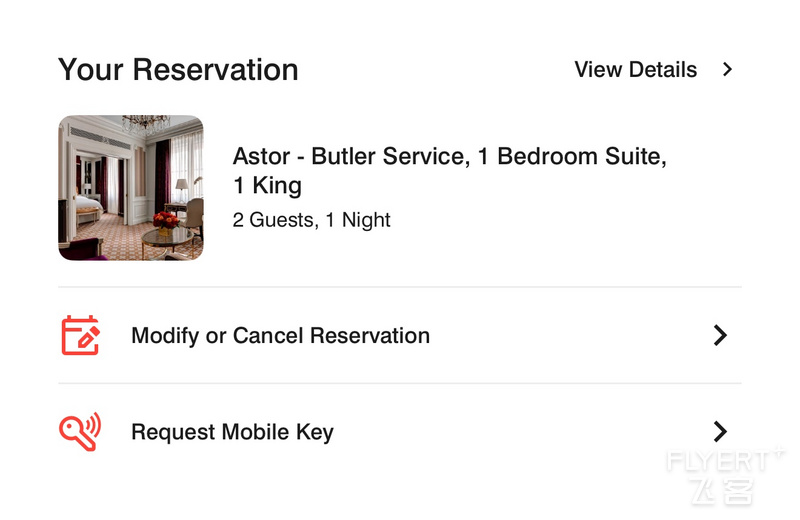Click the red mobile key icon
Screen dimensions: 800x520
(80, 432)
